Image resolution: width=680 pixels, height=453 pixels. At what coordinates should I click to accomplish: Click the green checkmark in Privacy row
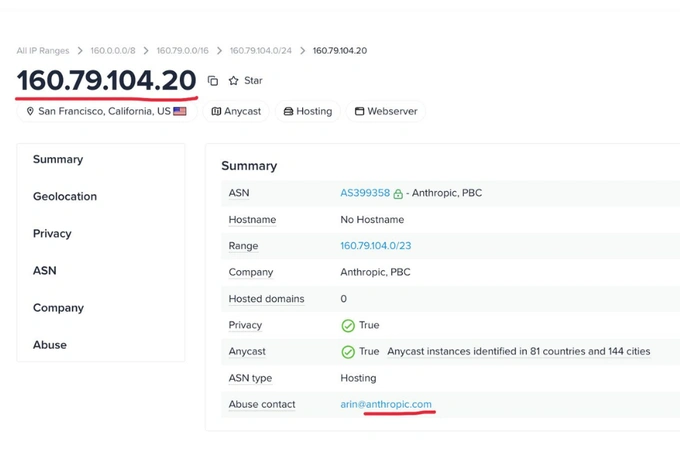348,326
